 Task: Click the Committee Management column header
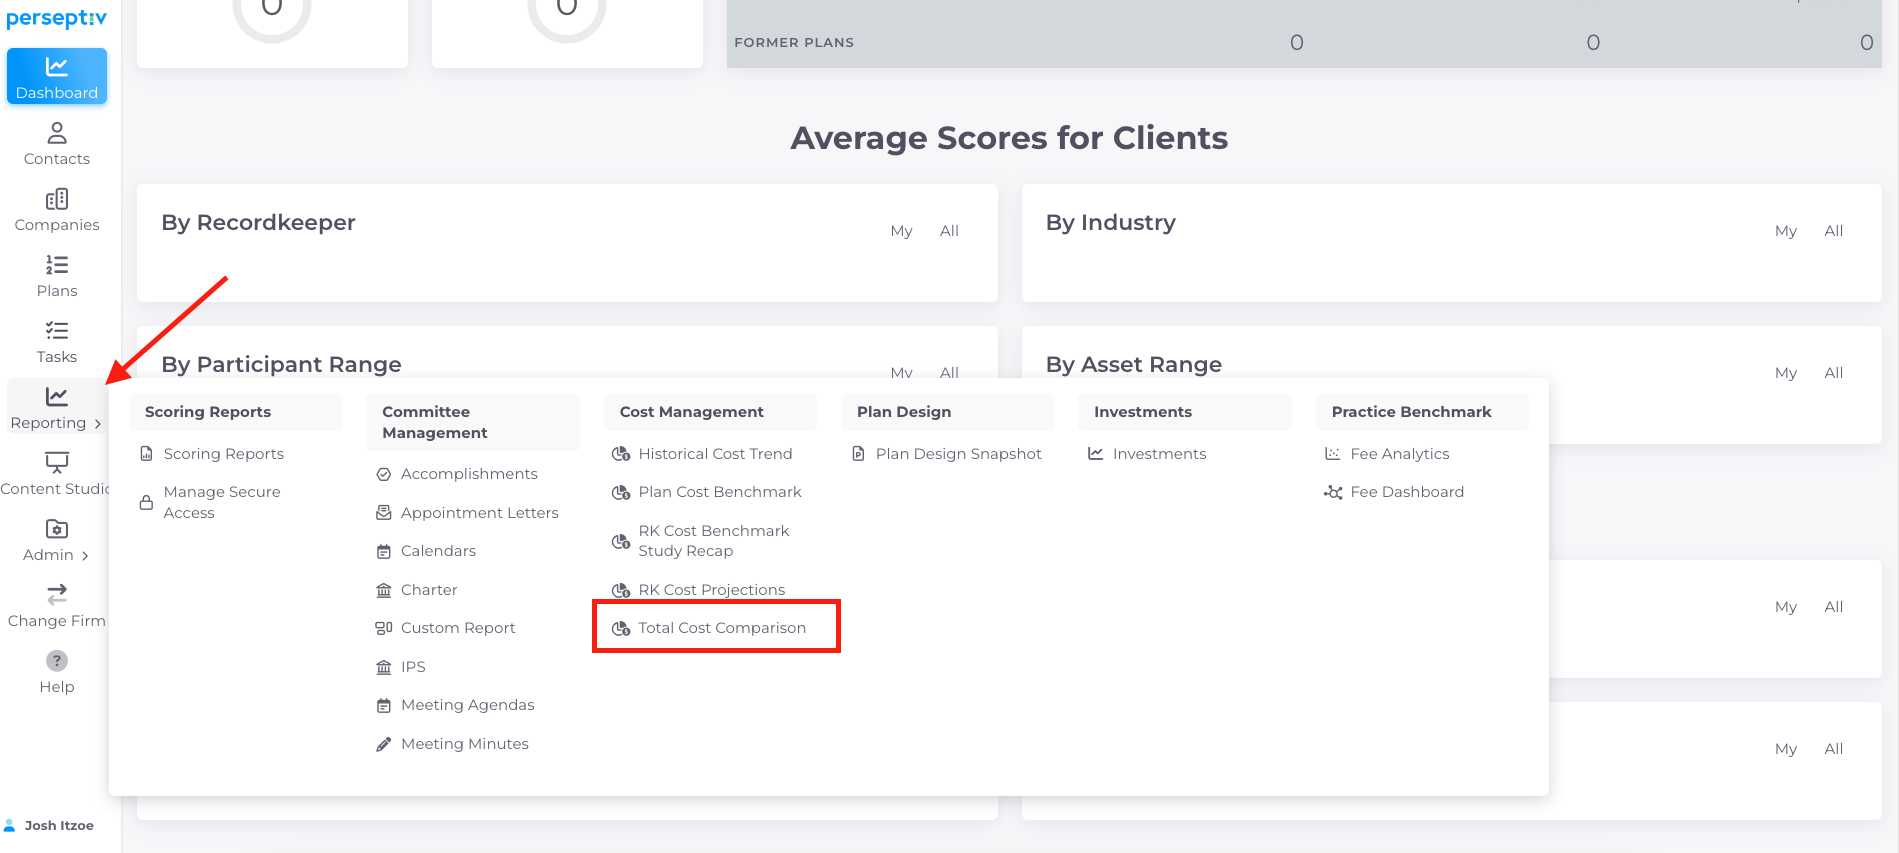(x=473, y=422)
